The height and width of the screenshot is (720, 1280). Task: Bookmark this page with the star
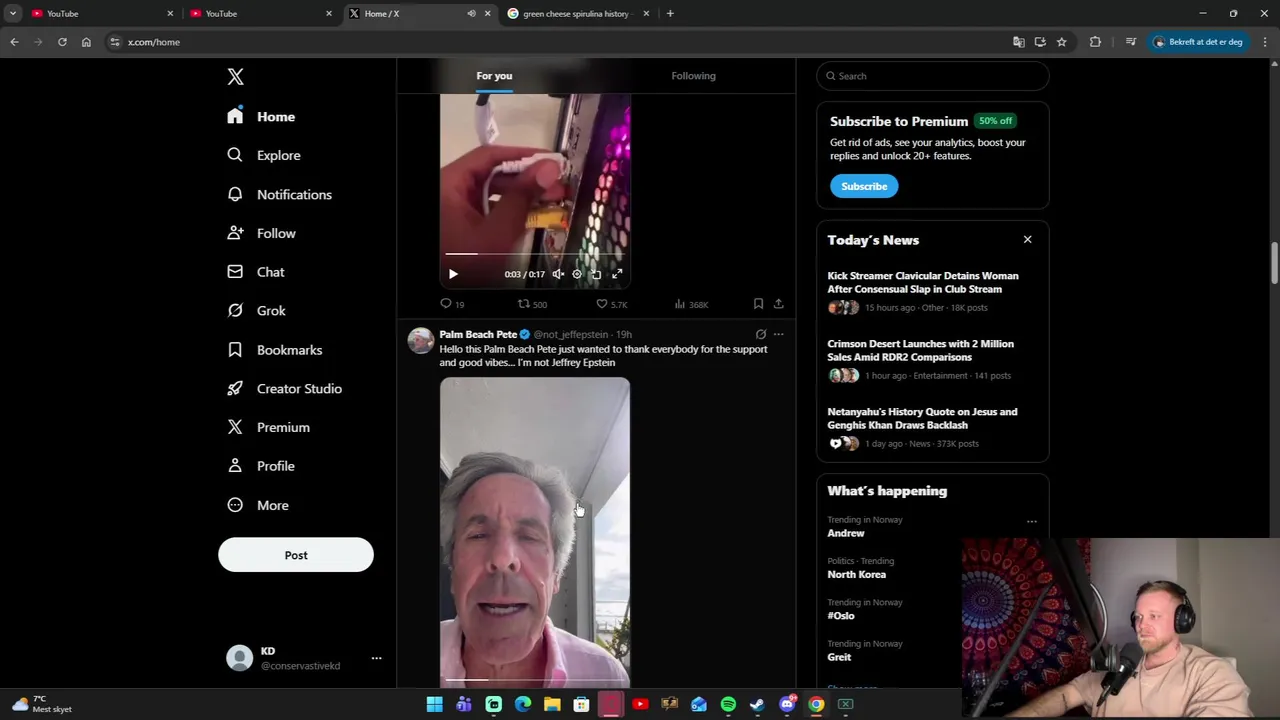click(1061, 42)
